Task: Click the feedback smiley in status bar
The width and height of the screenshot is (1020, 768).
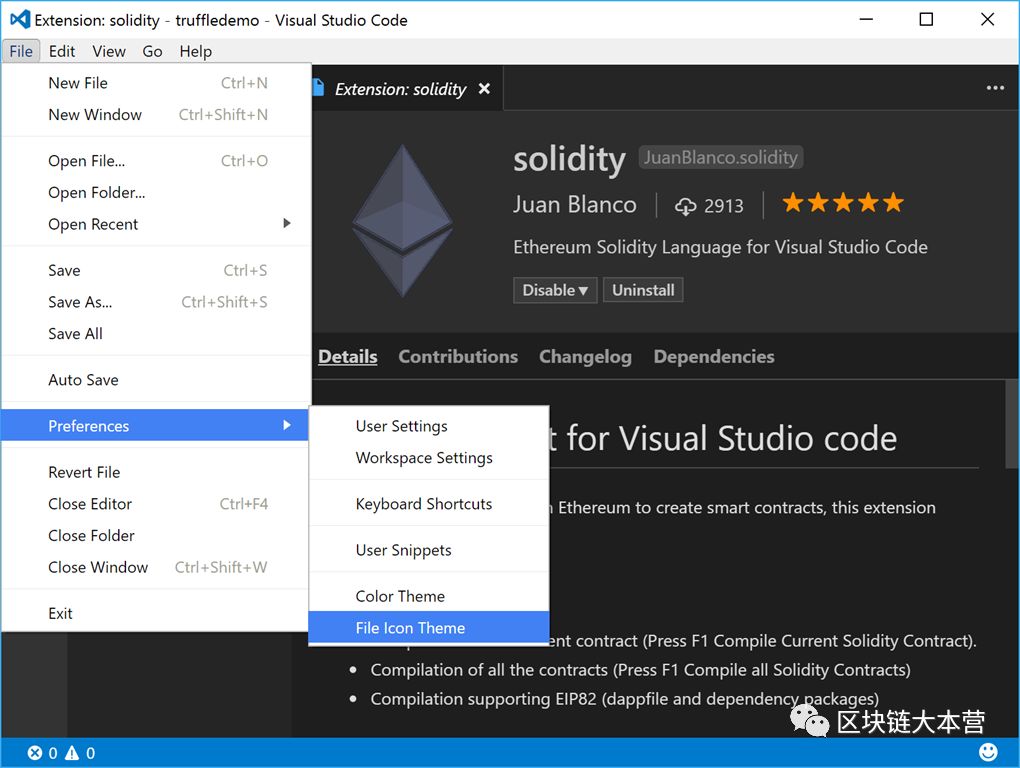Action: [988, 752]
